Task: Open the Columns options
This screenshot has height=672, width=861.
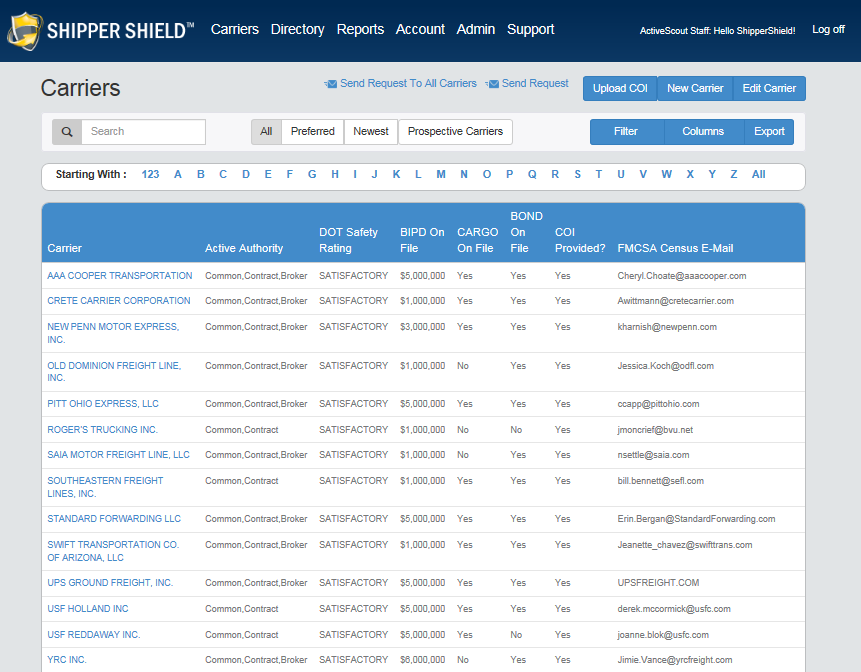Action: point(703,132)
